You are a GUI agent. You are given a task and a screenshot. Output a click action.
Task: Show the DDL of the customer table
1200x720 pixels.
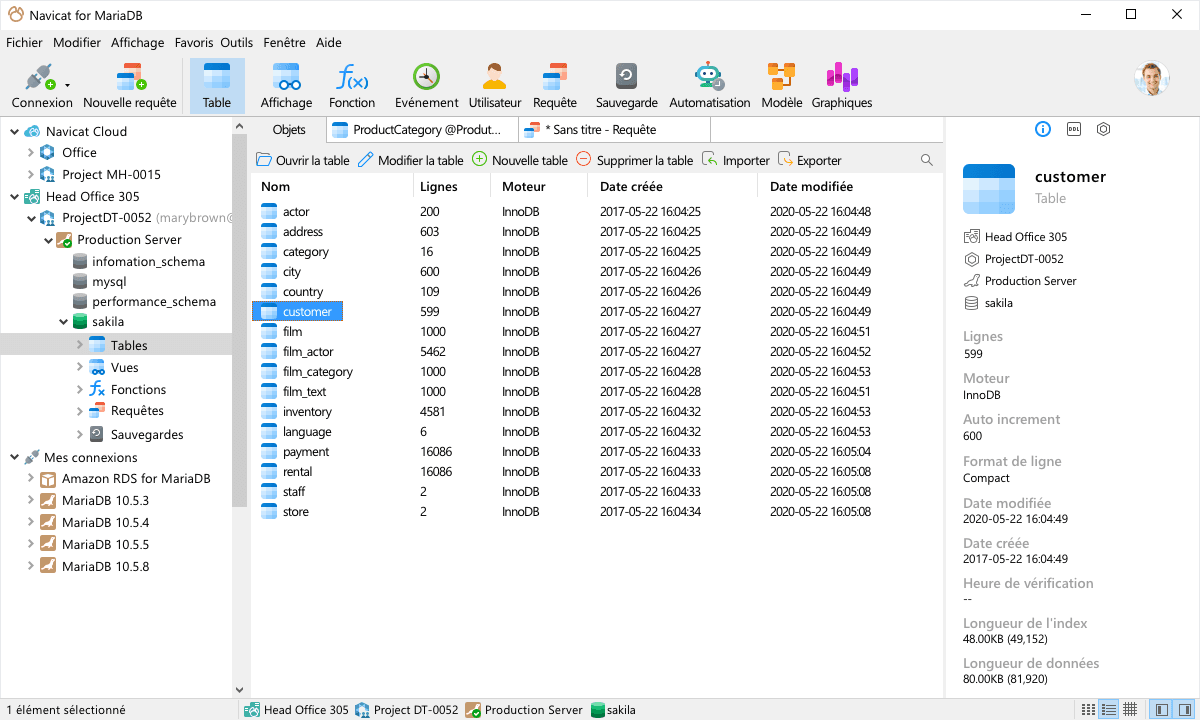(x=1073, y=128)
